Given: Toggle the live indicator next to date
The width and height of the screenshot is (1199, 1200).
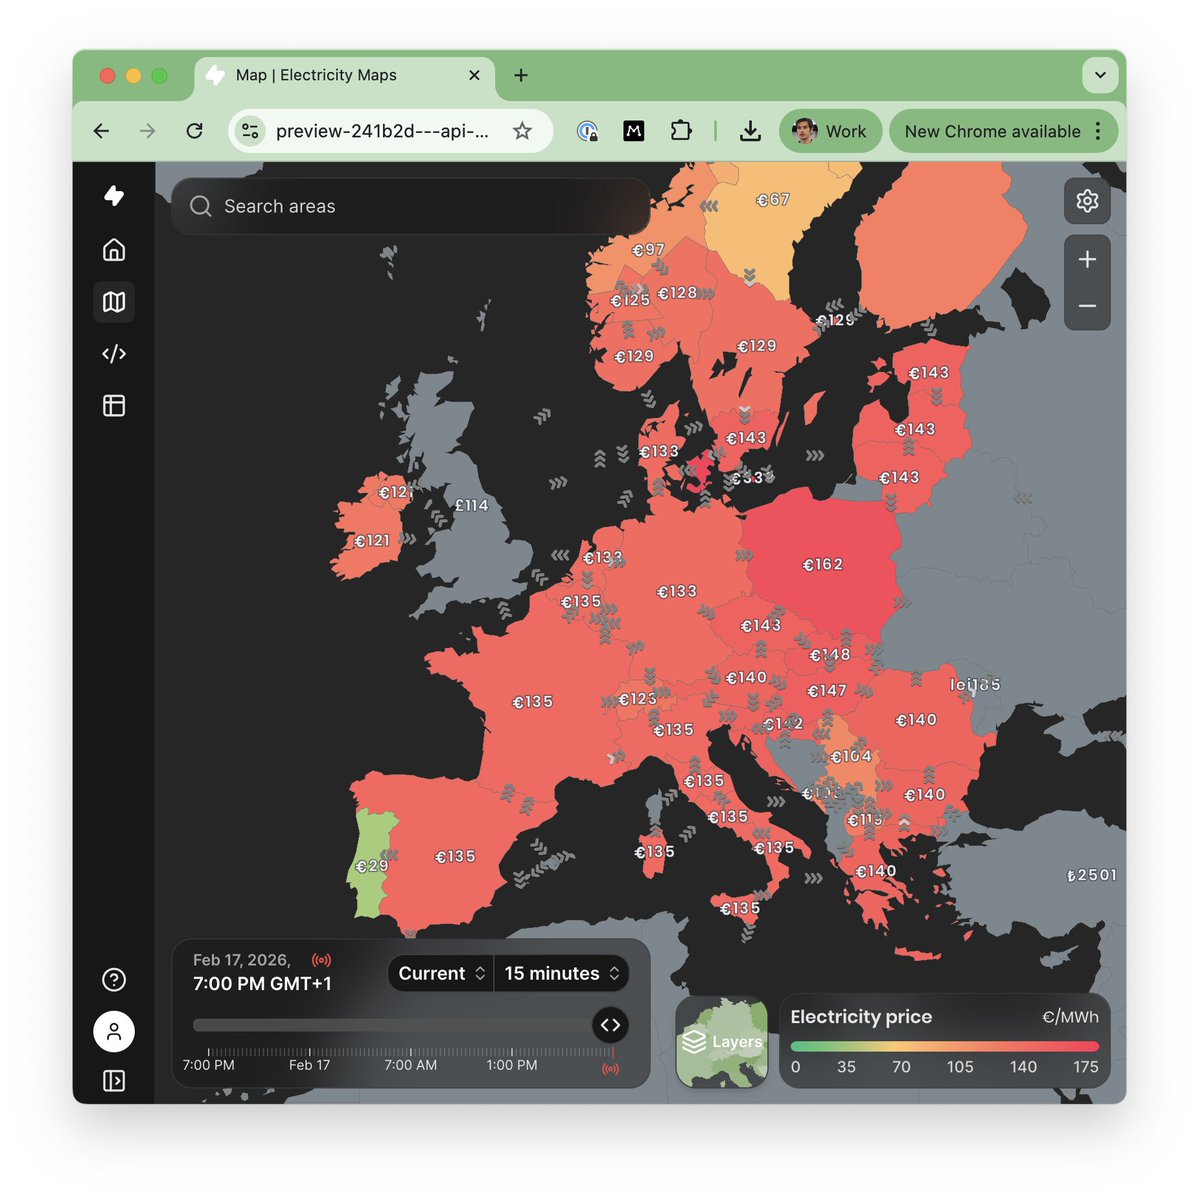Looking at the screenshot, I should pos(321,960).
